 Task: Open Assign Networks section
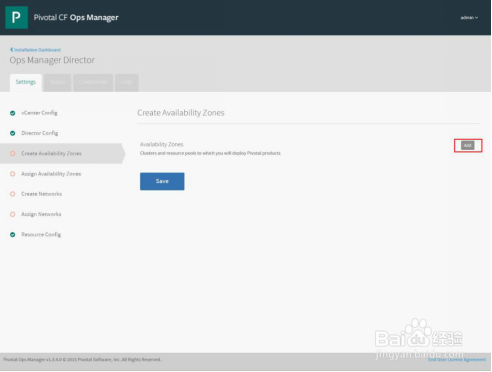[x=41, y=214]
